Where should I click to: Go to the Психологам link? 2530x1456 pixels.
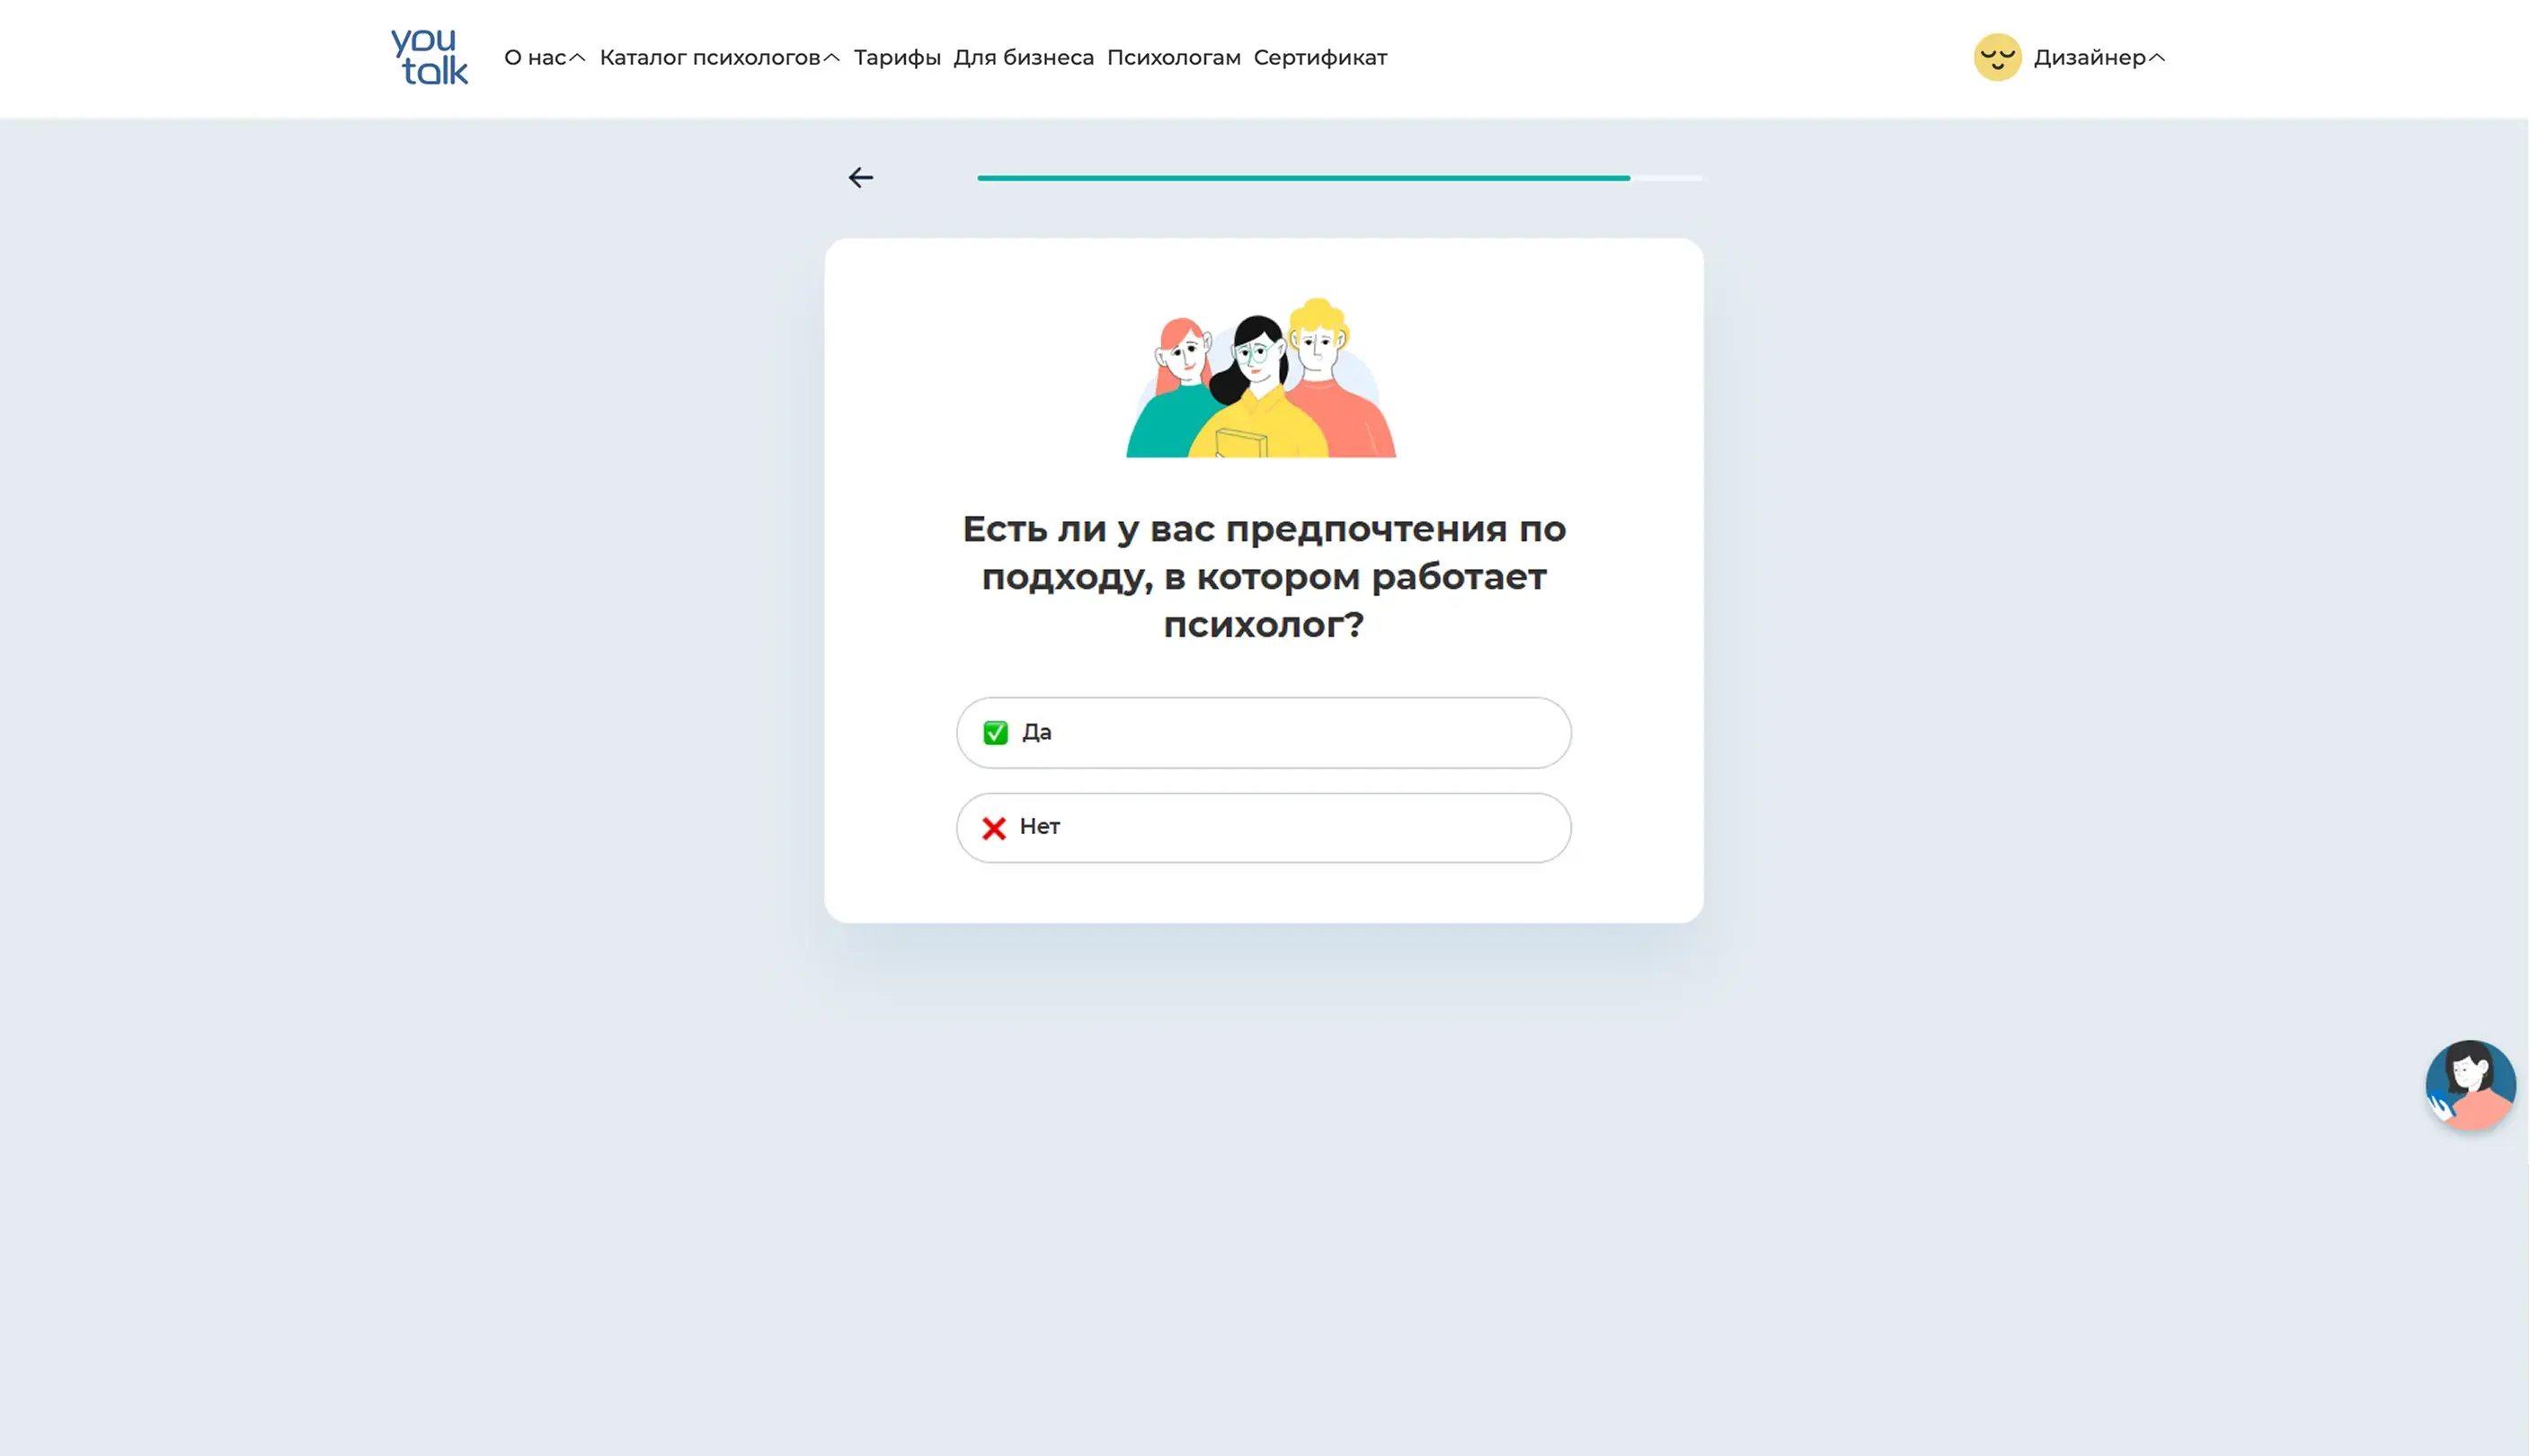pyautogui.click(x=1173, y=58)
